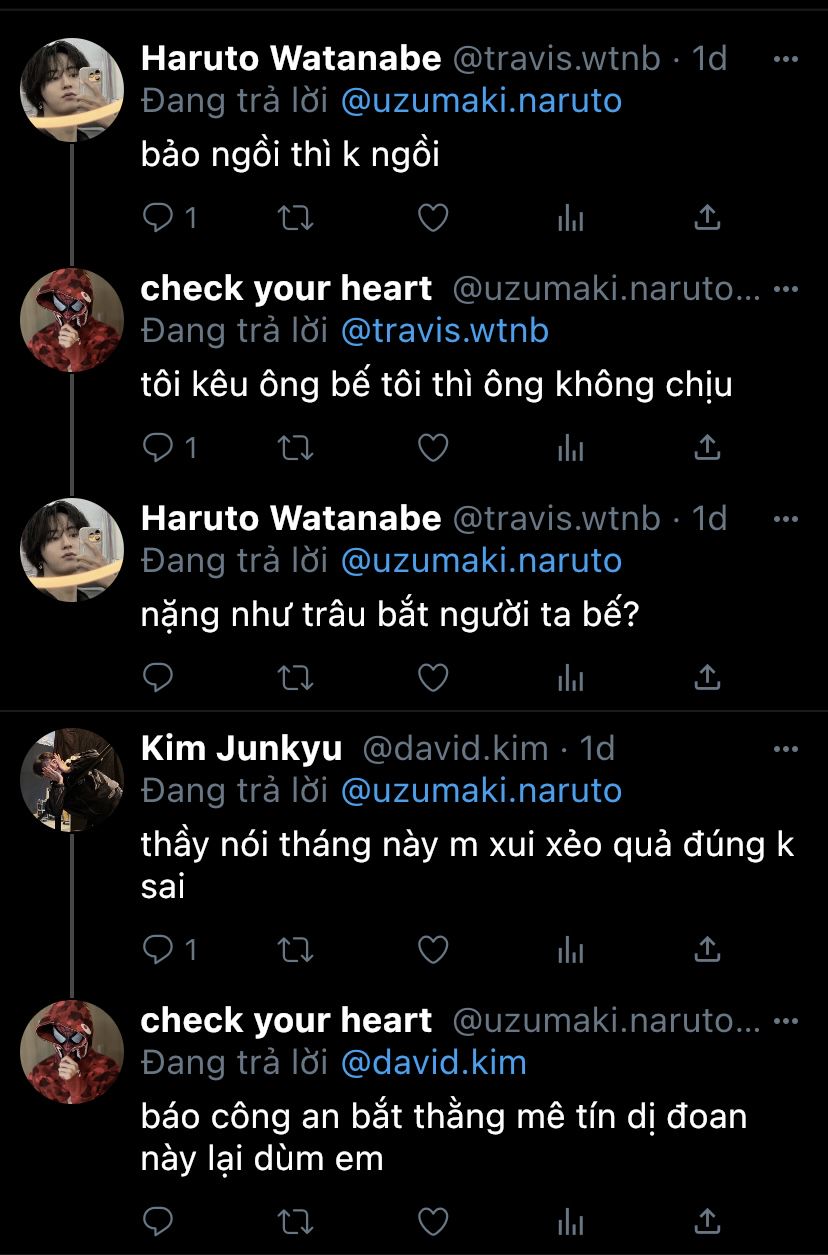Screen dimensions: 828x1255
Task: Retweet Kim Junkyu's tweet
Action: click(294, 949)
